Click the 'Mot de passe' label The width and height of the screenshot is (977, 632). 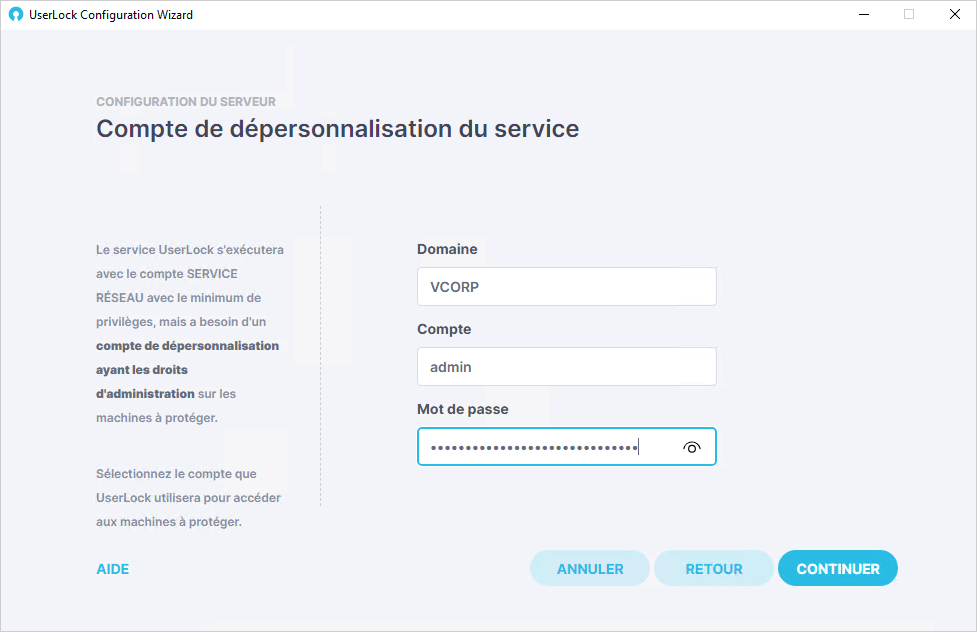click(x=463, y=409)
